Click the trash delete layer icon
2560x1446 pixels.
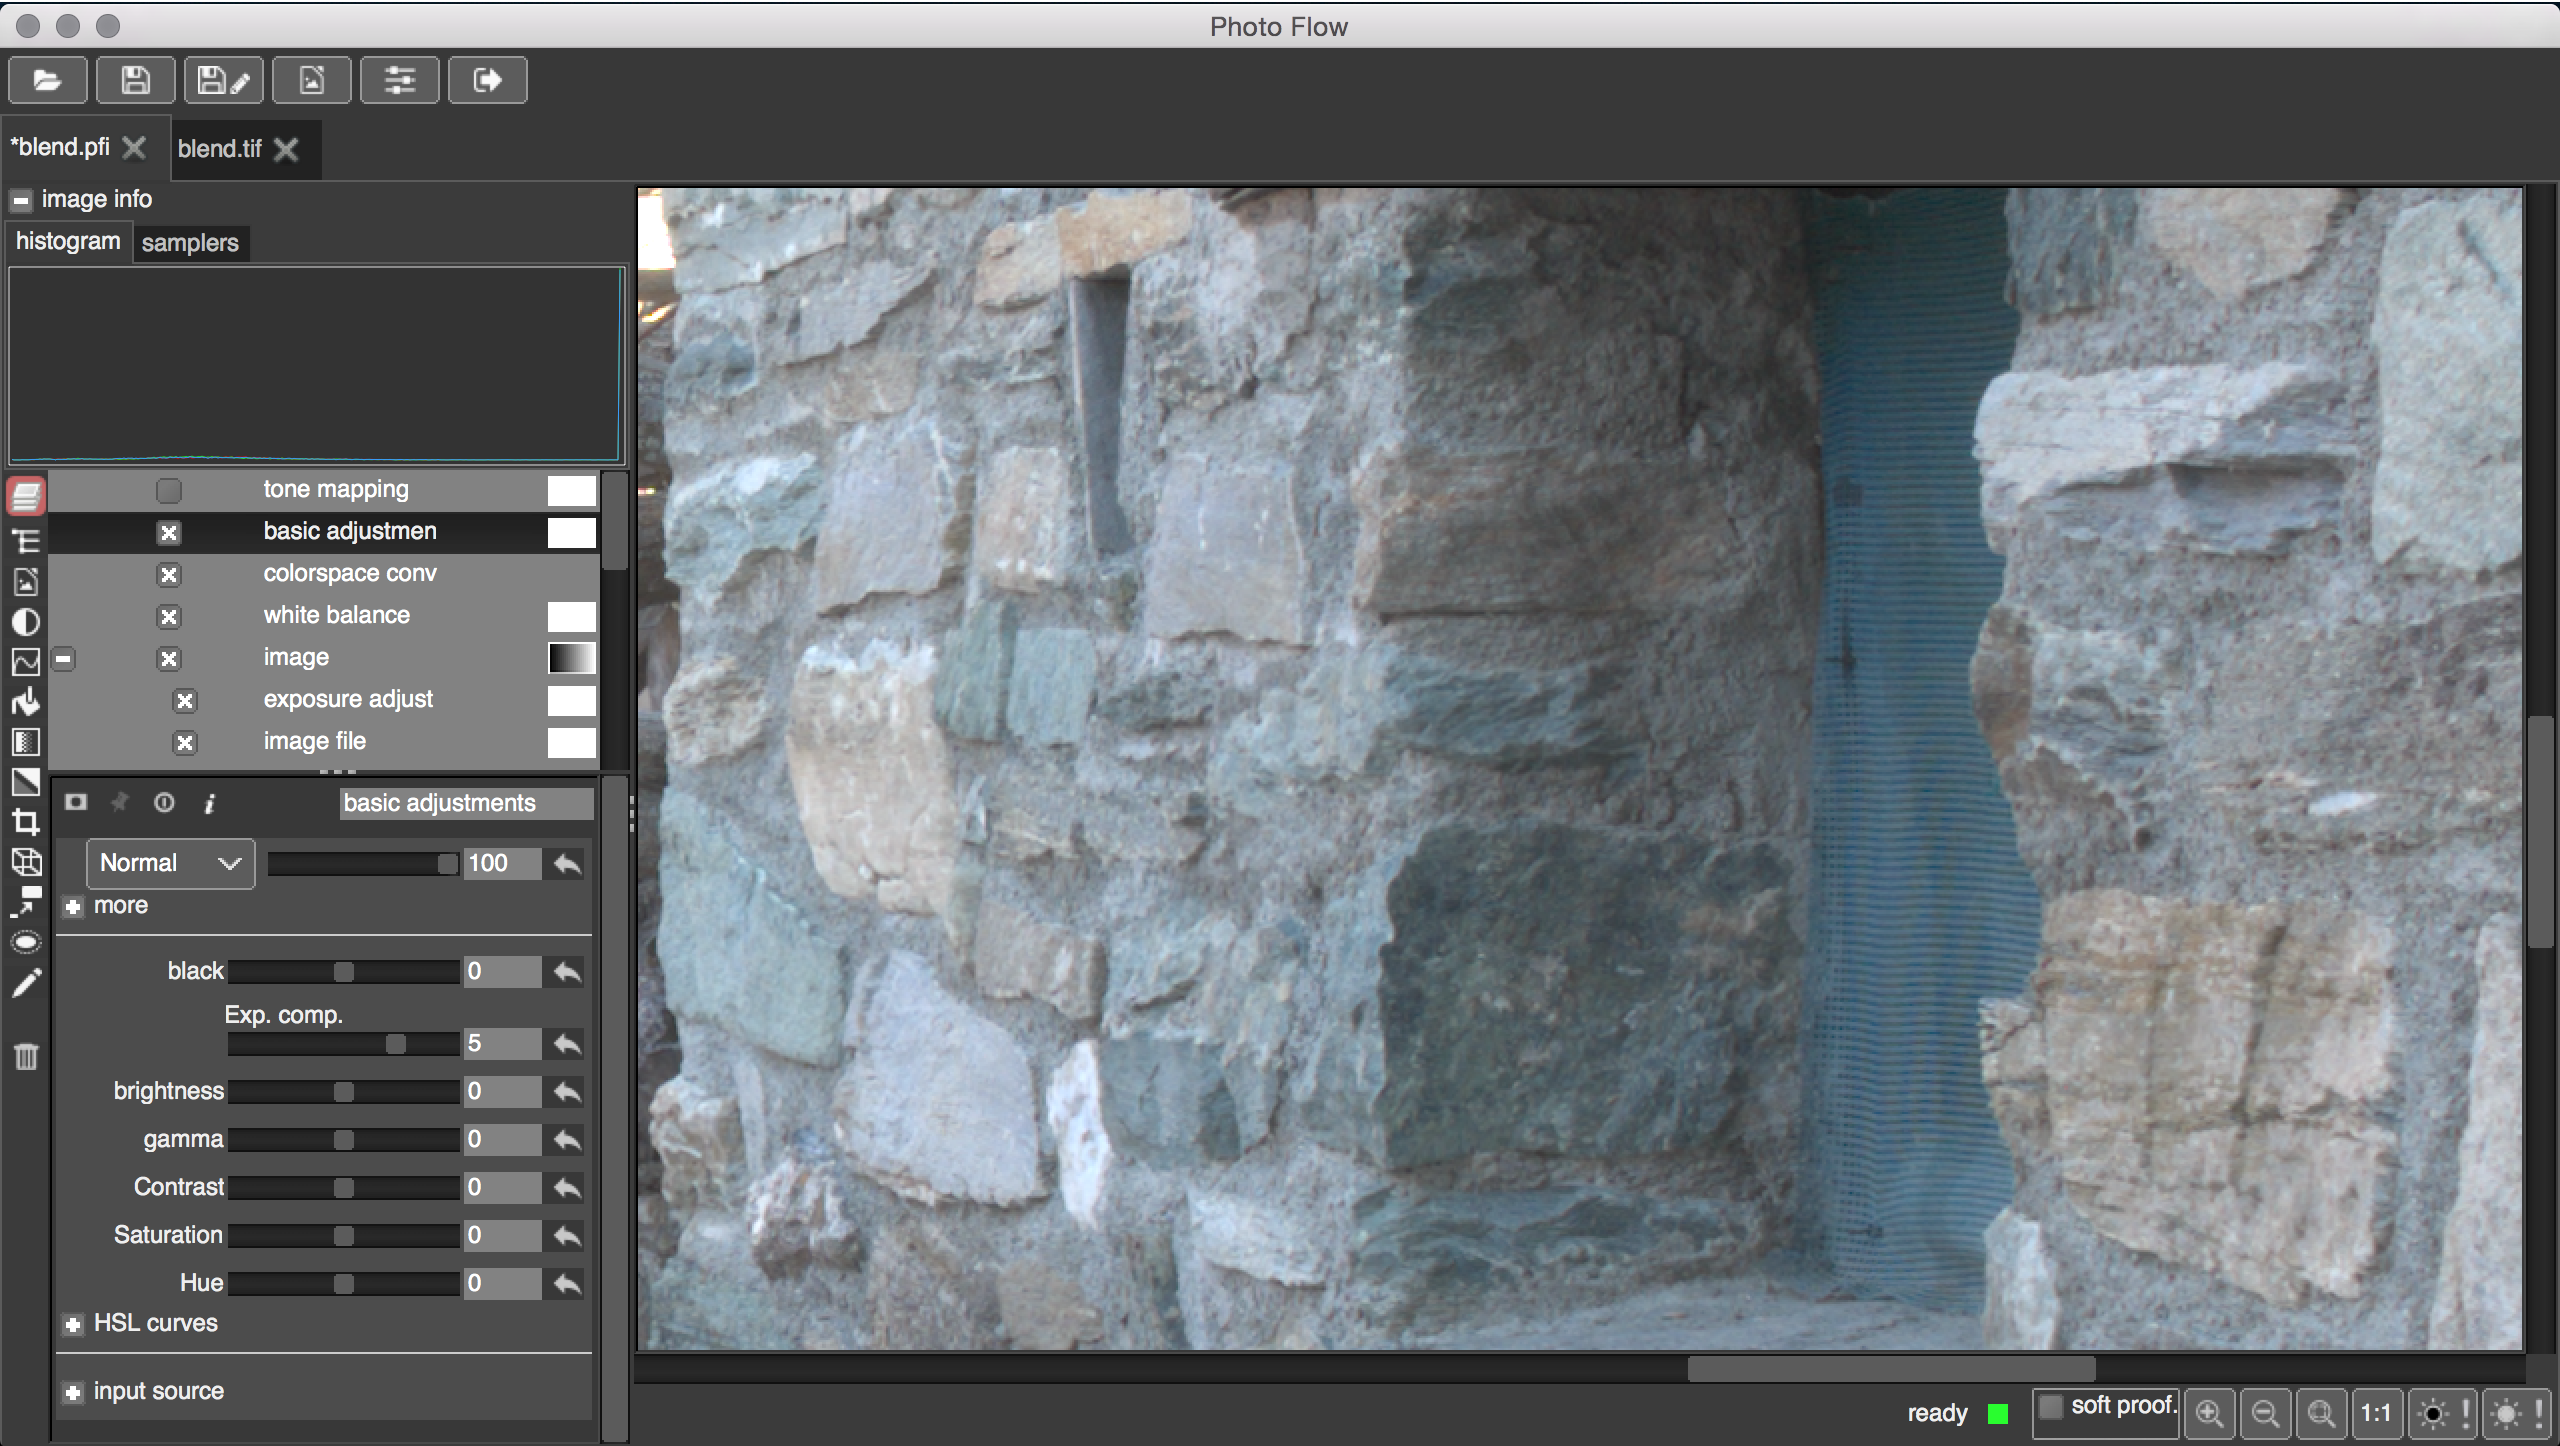[x=26, y=1056]
